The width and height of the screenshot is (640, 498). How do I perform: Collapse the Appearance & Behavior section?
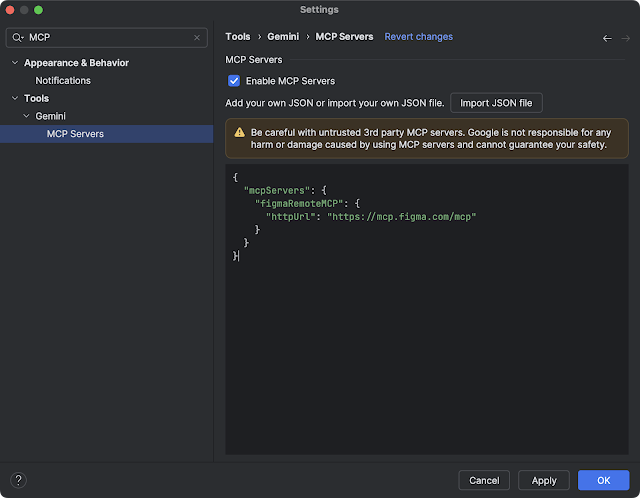tap(14, 63)
